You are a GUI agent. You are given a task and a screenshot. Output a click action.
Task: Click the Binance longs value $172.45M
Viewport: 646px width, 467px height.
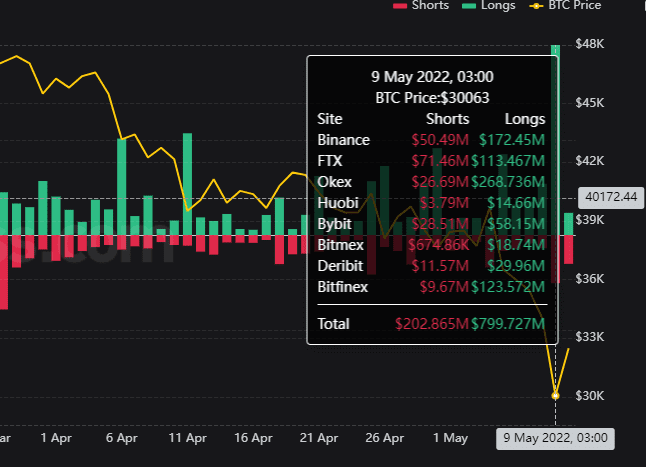click(x=512, y=140)
